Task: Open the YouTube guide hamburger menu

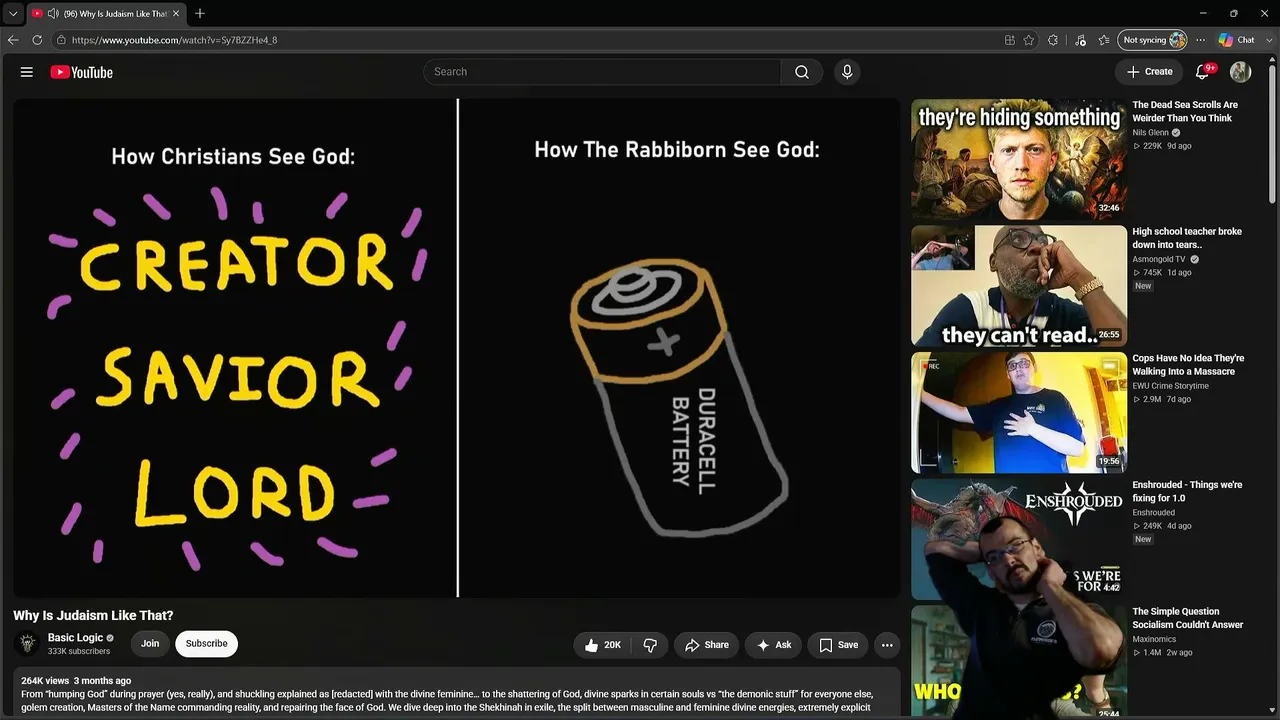Action: (27, 72)
